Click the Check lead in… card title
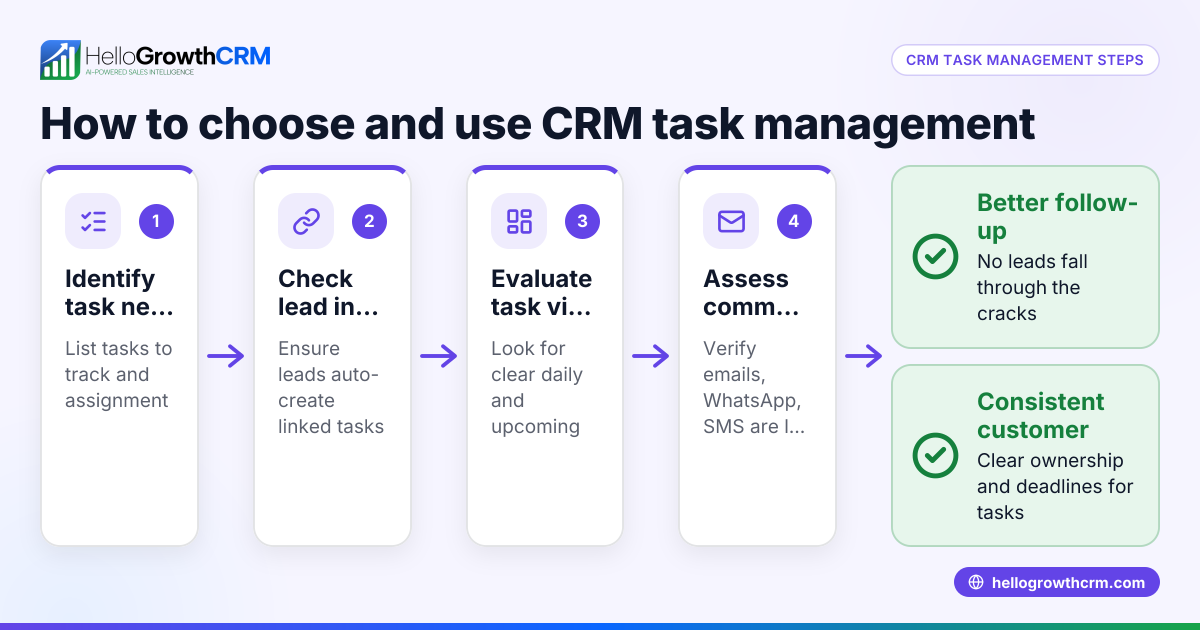This screenshot has width=1200, height=630. 329,293
